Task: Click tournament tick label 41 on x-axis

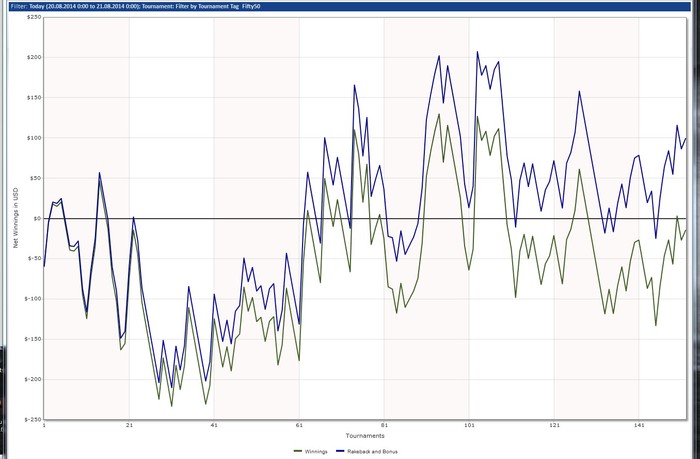Action: tap(214, 425)
